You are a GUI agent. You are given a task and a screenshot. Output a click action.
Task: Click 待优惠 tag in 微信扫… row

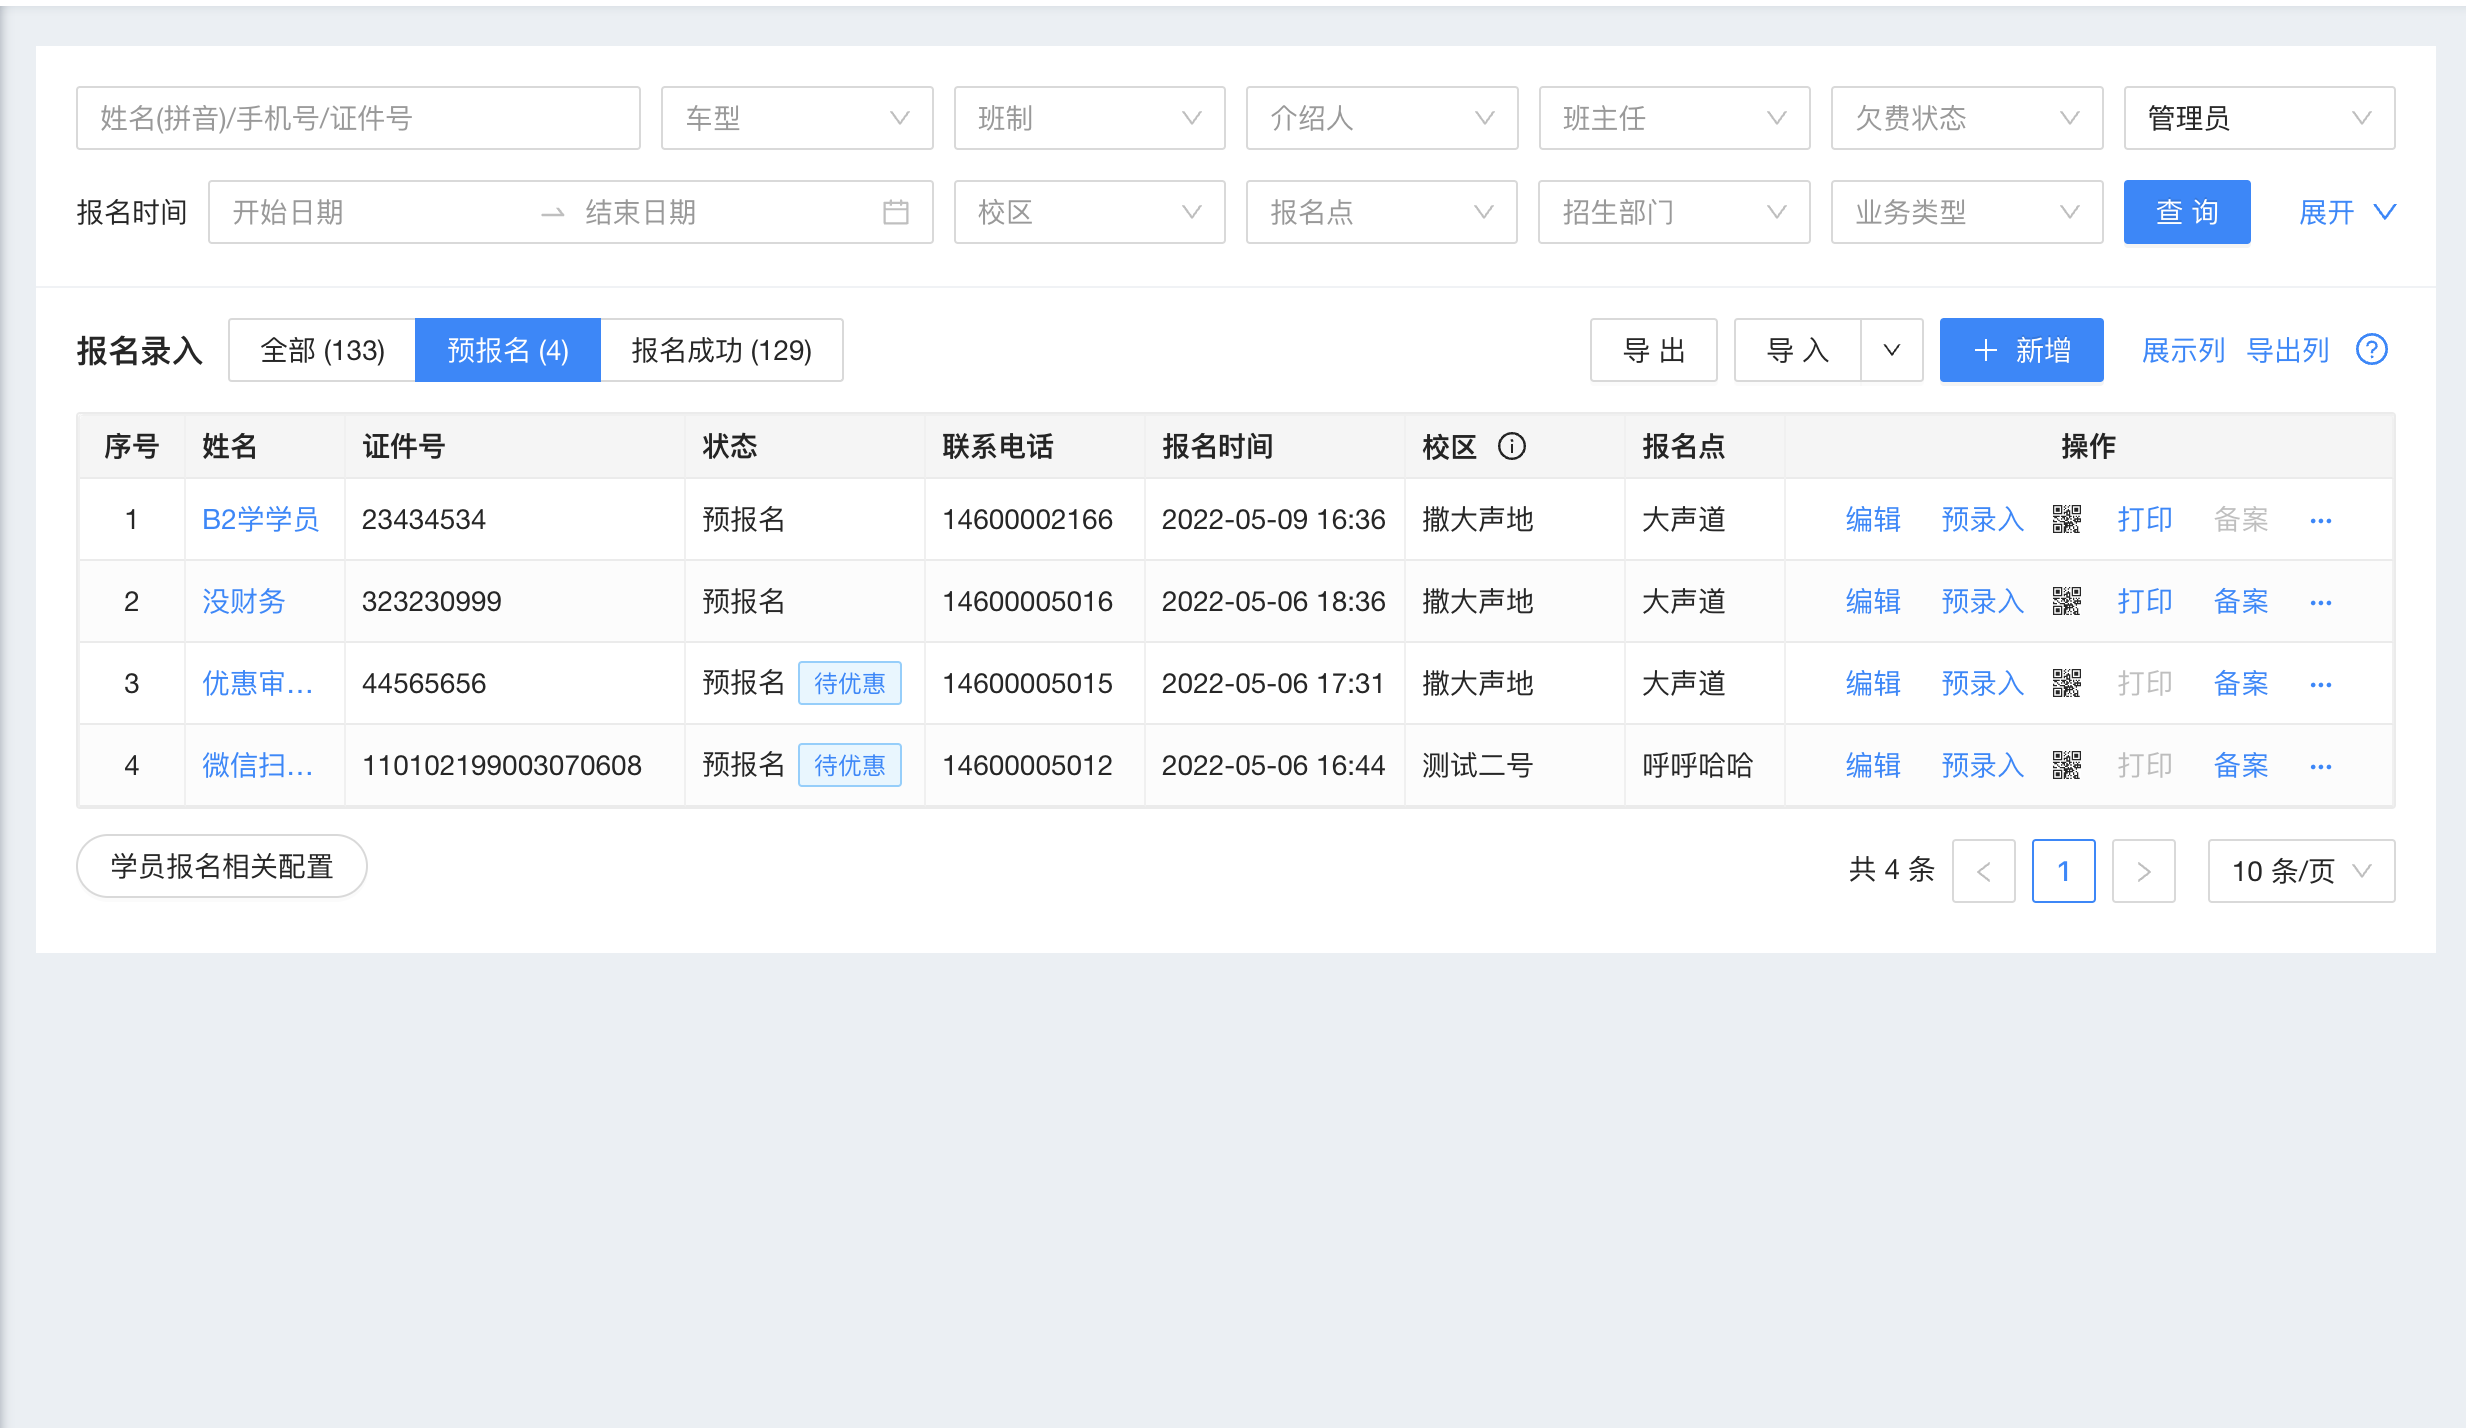click(x=850, y=765)
